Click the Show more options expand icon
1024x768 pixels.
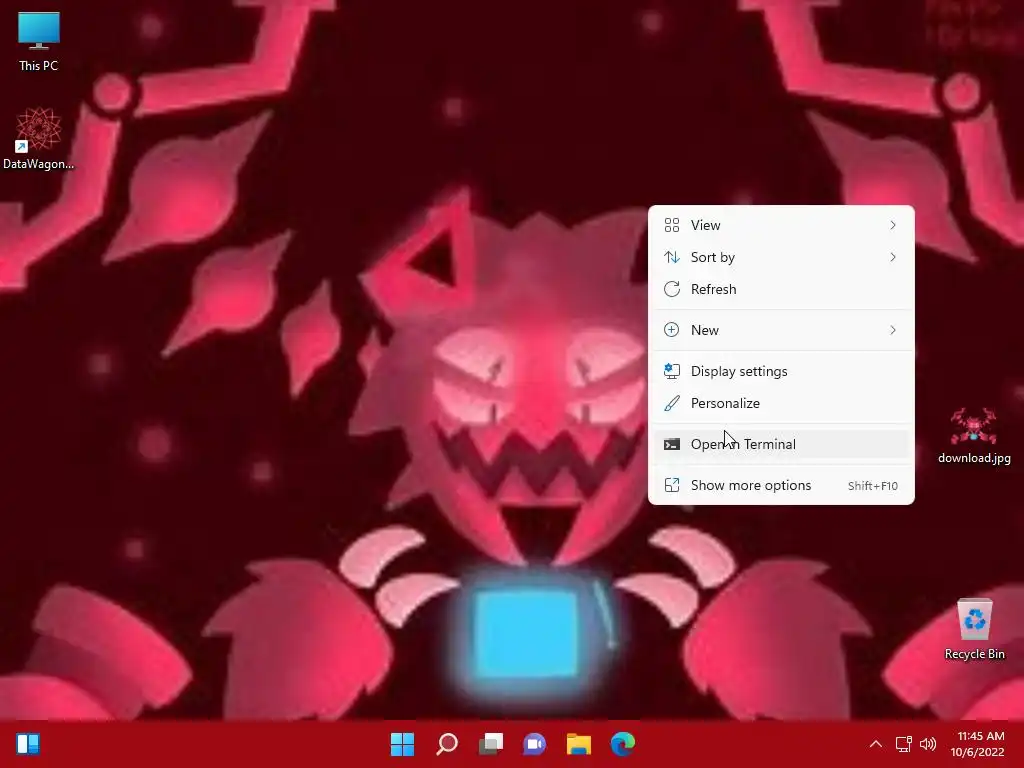coord(671,485)
